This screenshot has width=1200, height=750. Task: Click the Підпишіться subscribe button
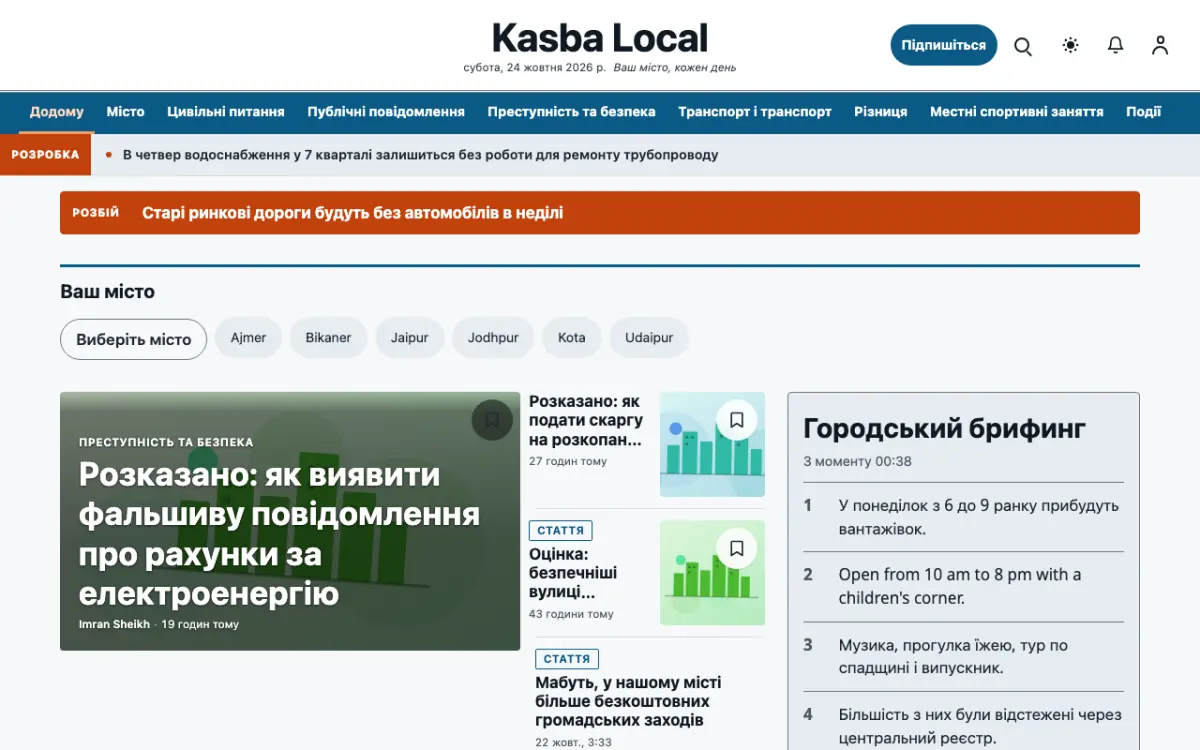pos(944,45)
